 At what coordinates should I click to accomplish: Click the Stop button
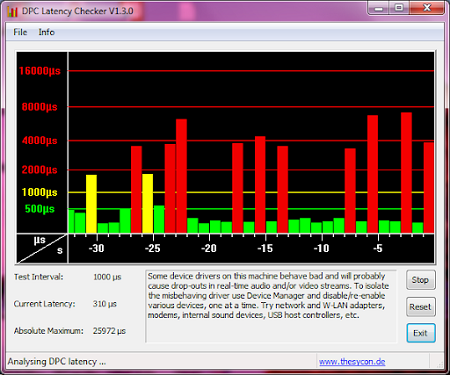(x=421, y=280)
